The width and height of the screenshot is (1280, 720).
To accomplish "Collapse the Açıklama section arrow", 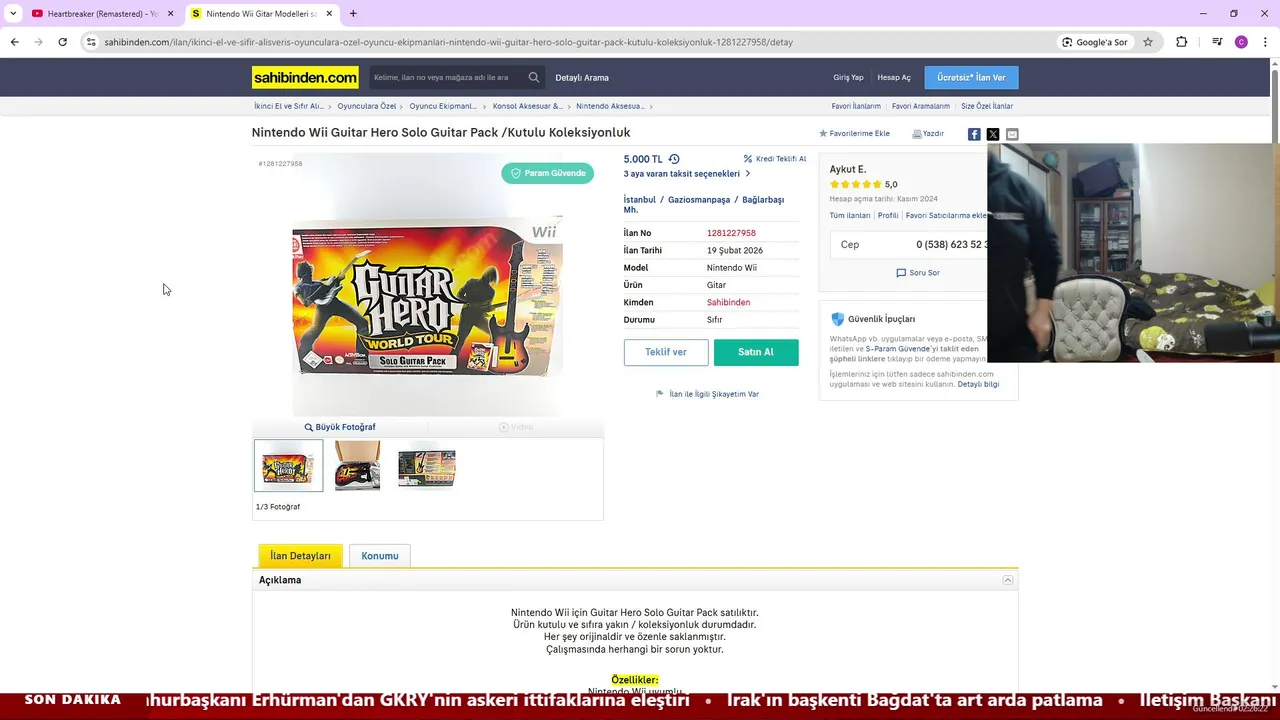I will click(x=1008, y=580).
